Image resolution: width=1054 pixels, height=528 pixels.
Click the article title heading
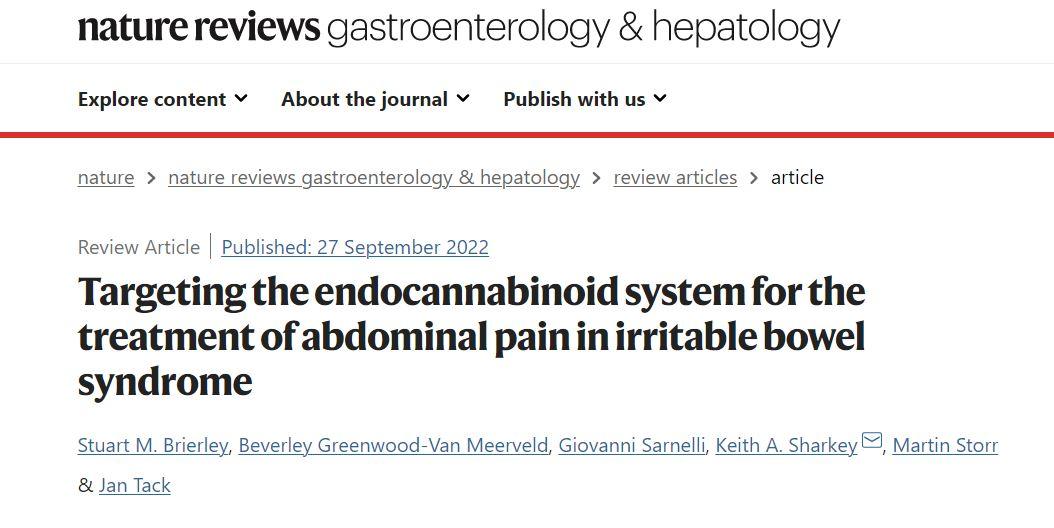pyautogui.click(x=471, y=336)
